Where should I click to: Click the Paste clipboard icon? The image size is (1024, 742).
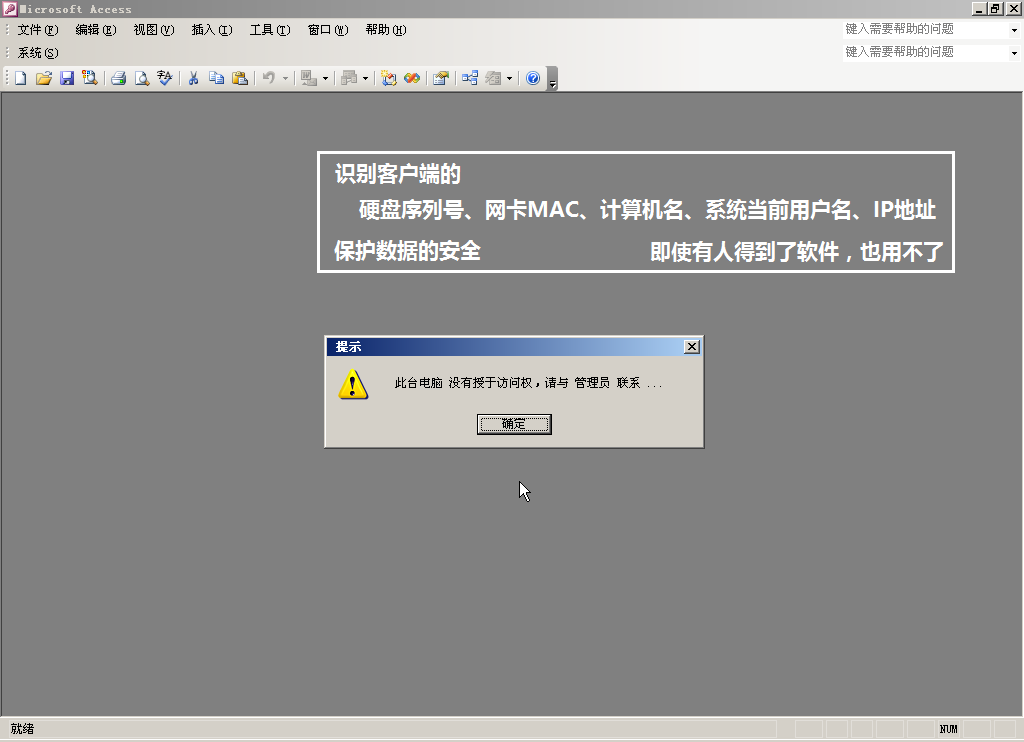[240, 78]
